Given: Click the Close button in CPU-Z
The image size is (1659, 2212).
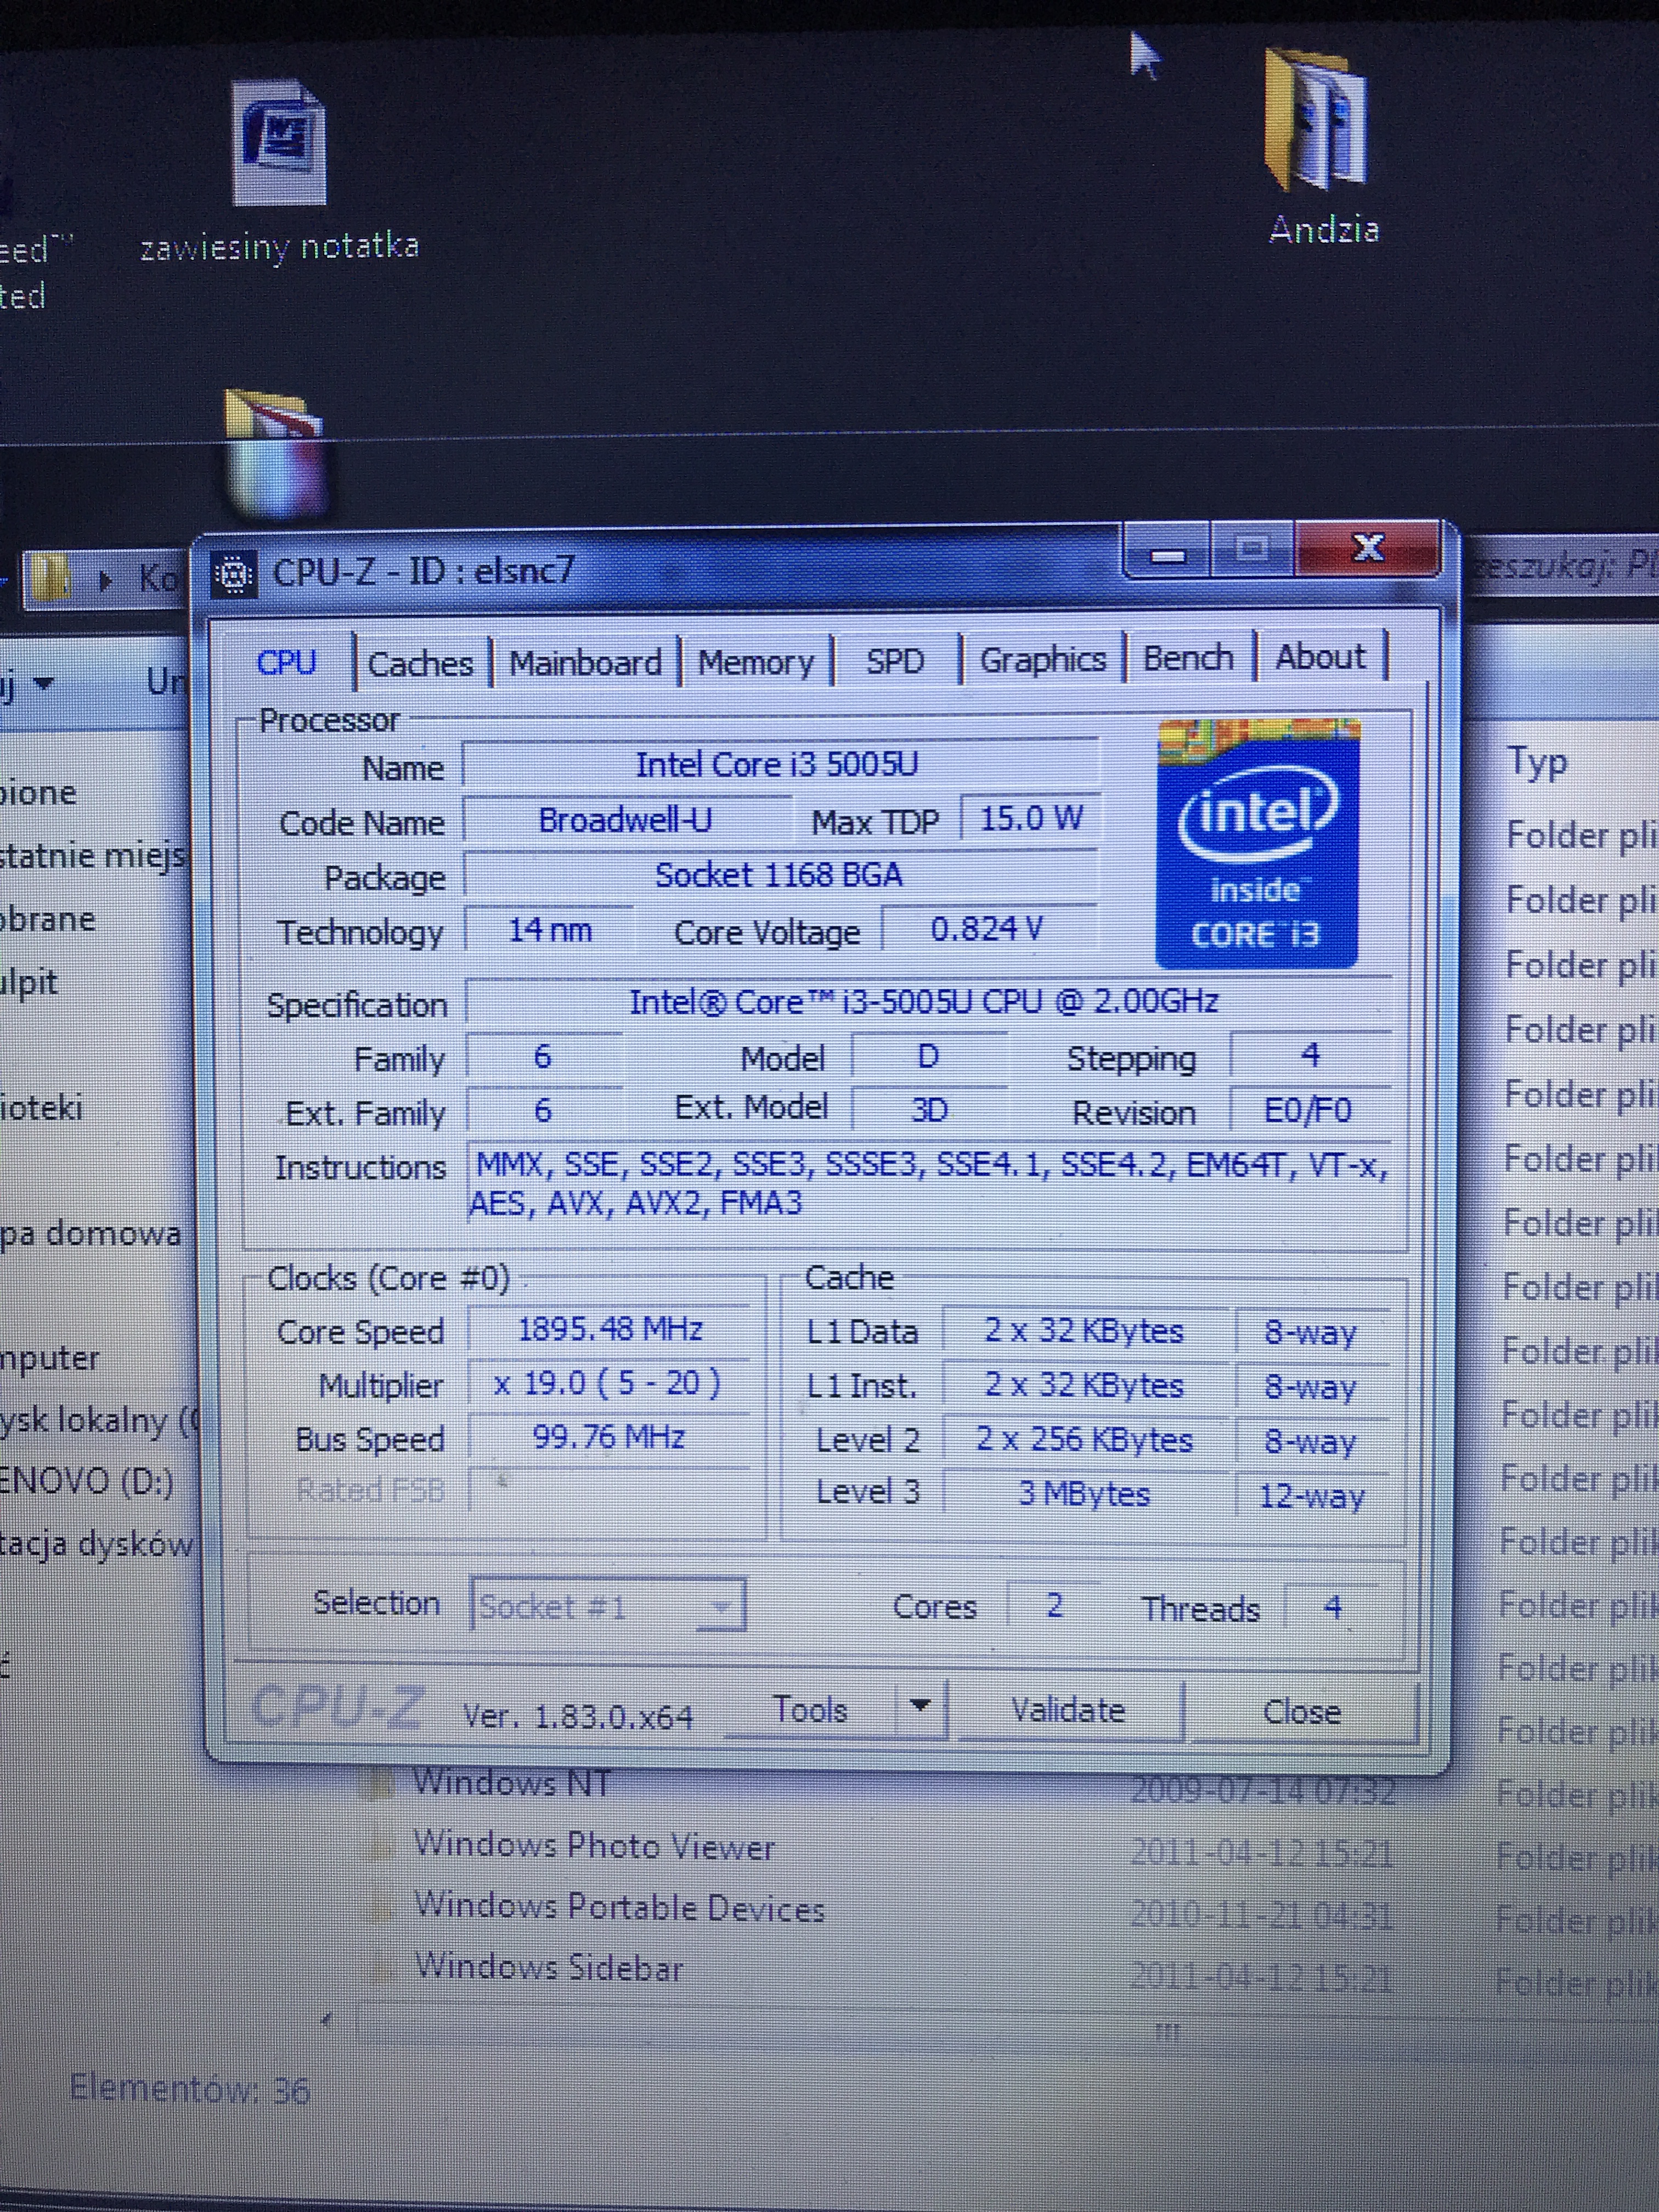Looking at the screenshot, I should tap(1301, 1711).
